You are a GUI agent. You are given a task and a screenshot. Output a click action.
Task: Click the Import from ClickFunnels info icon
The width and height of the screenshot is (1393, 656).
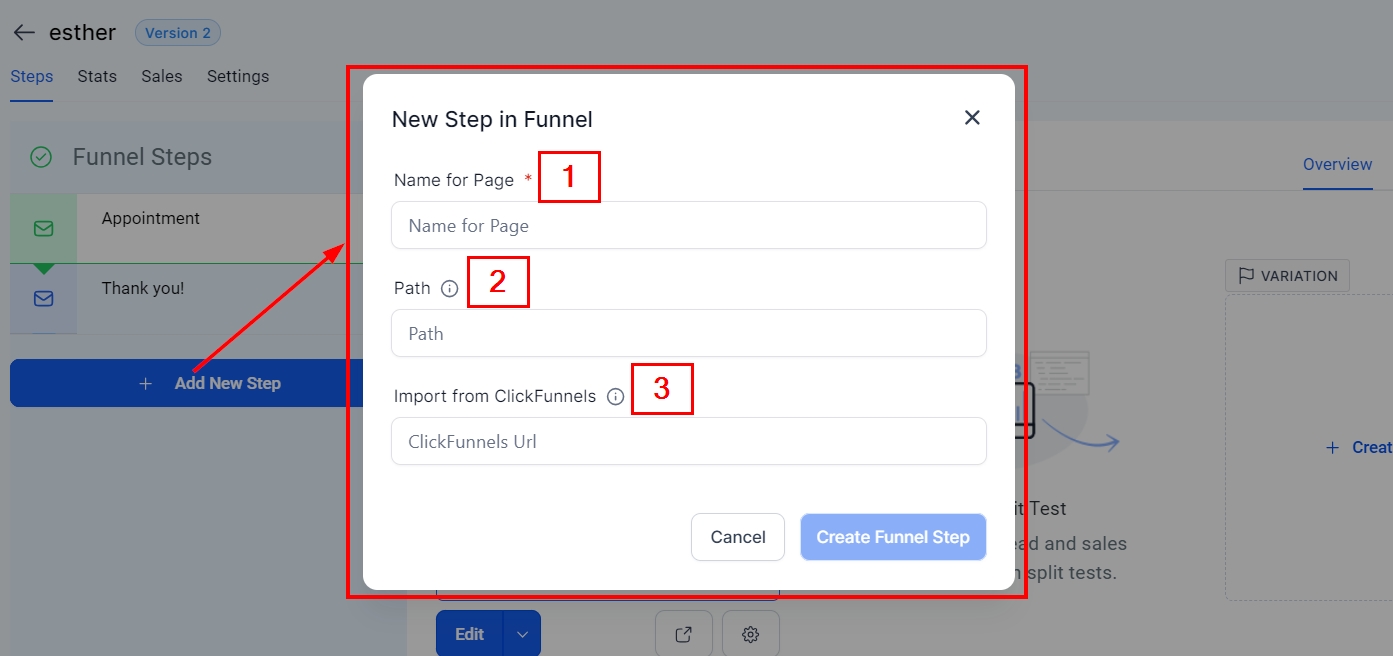[x=616, y=397]
